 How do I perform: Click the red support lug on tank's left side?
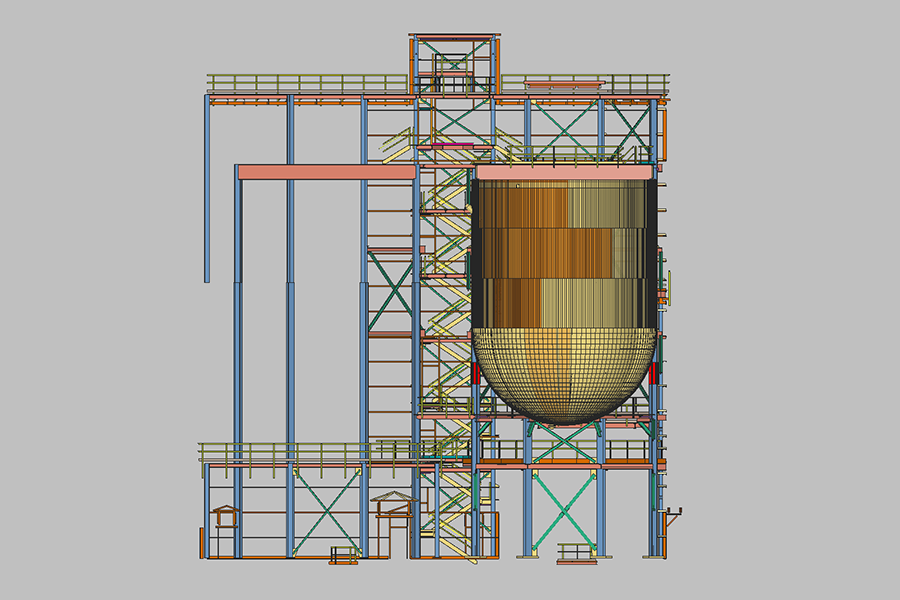coord(474,375)
